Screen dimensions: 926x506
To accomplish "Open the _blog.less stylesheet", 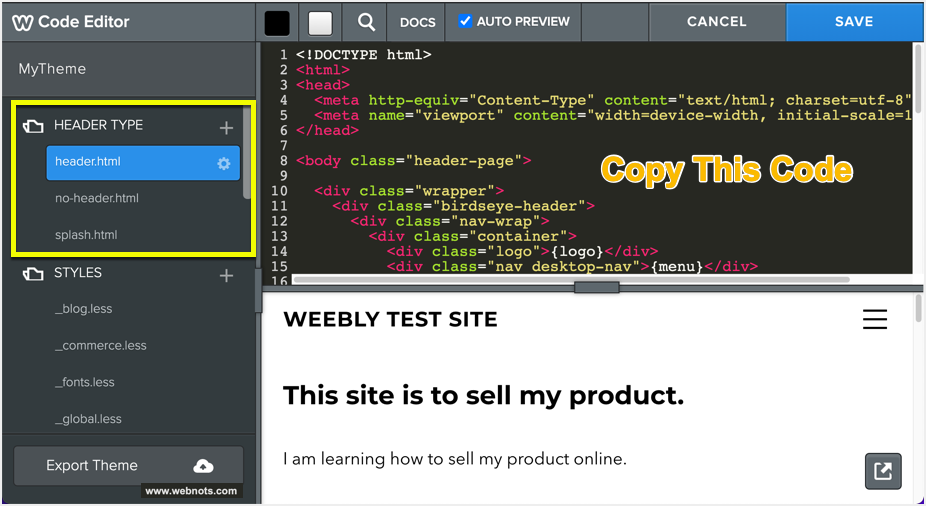I will (x=83, y=309).
